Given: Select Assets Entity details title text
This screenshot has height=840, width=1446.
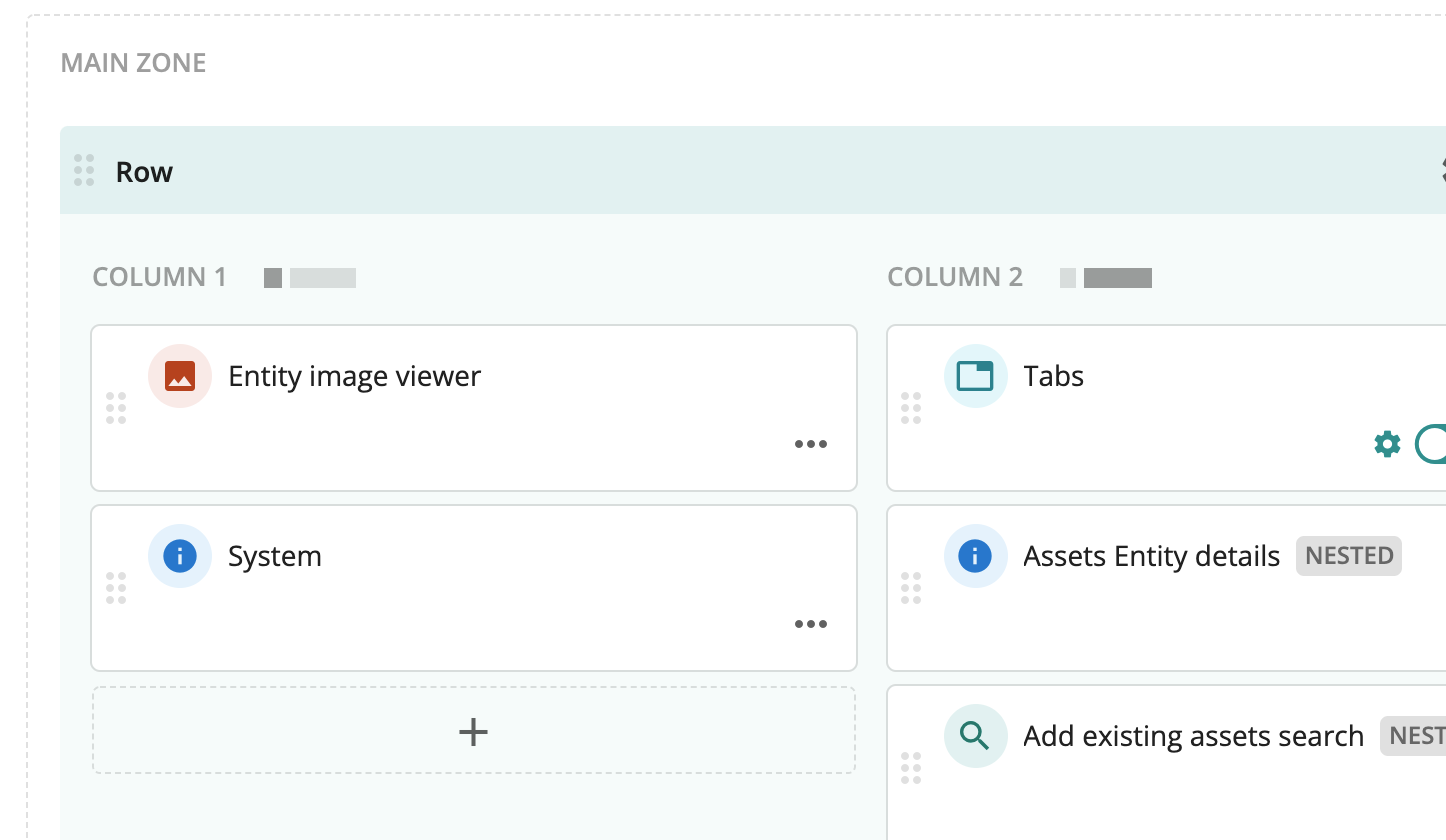Looking at the screenshot, I should coord(1152,556).
